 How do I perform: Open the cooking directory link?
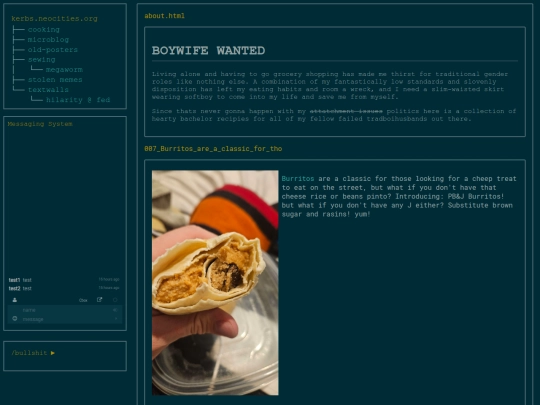tap(44, 30)
